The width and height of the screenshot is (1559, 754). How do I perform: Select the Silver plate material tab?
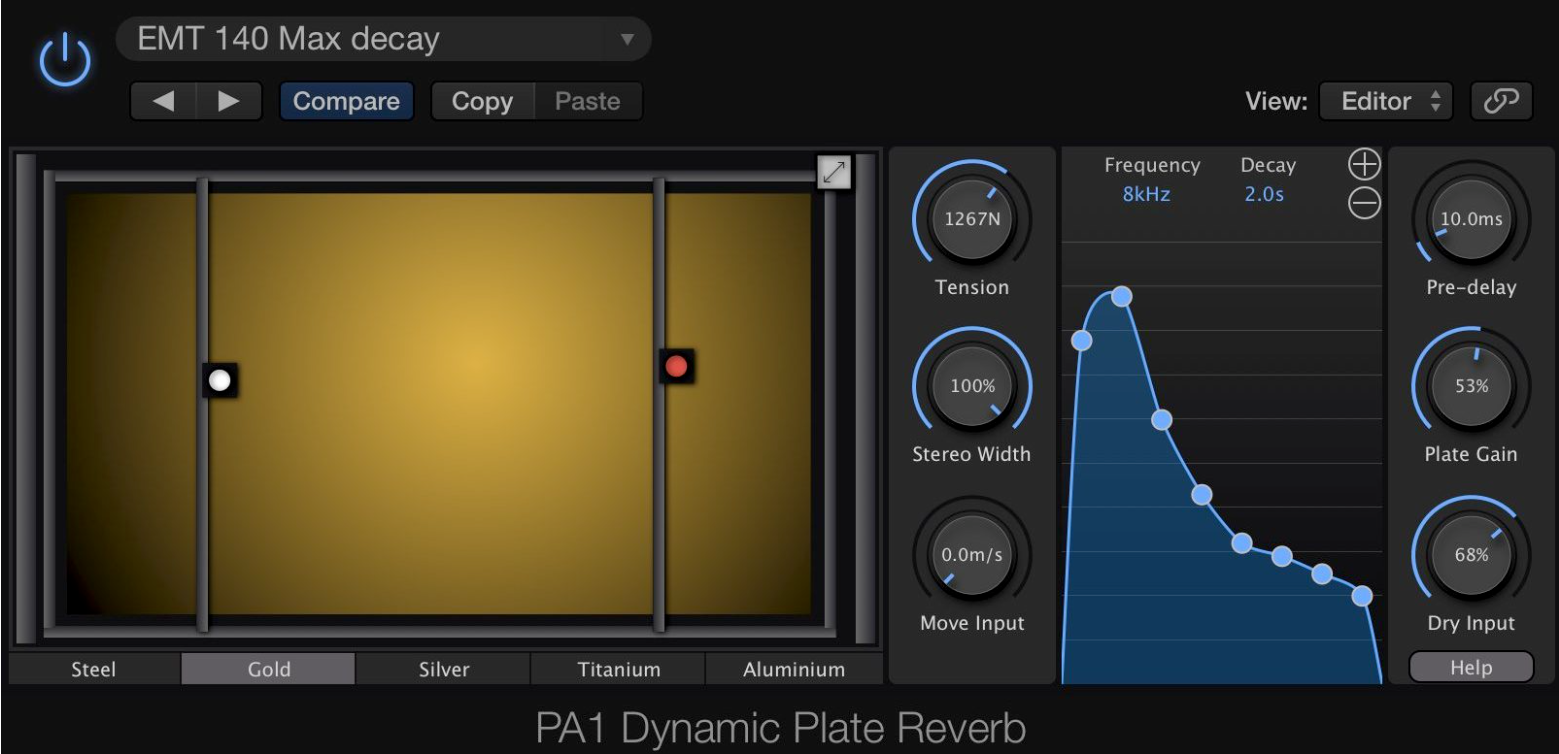[443, 669]
